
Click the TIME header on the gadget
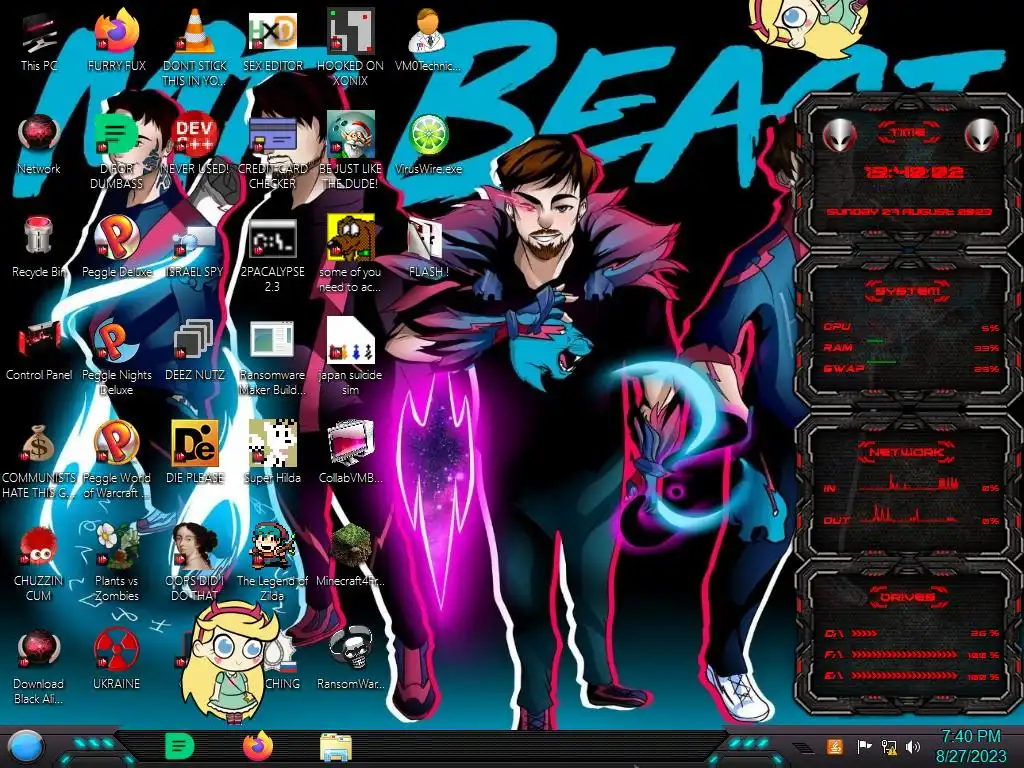coord(908,133)
